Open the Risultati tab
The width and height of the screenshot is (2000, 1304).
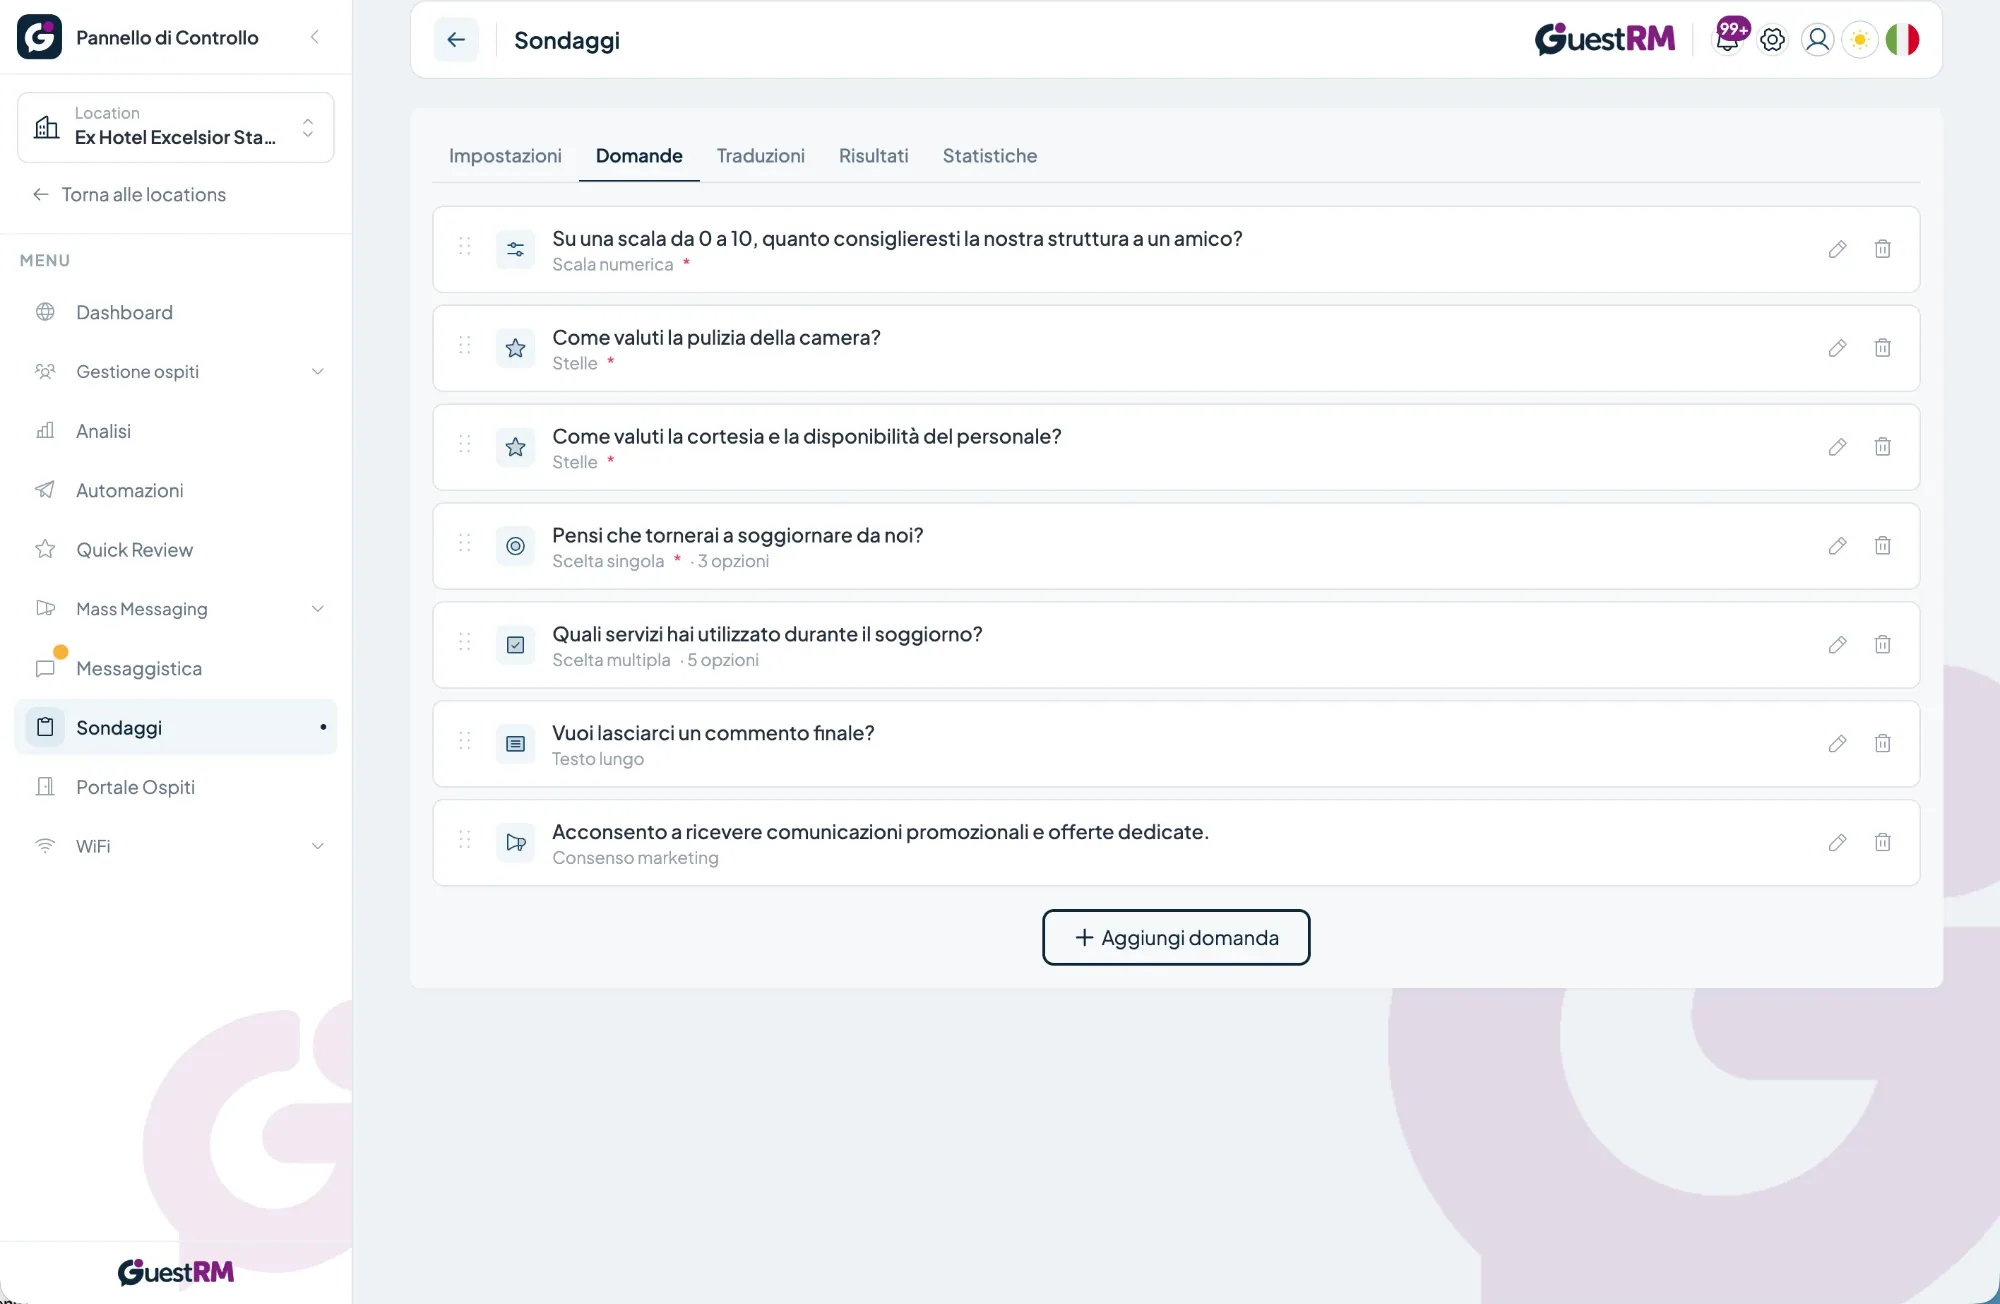(873, 156)
